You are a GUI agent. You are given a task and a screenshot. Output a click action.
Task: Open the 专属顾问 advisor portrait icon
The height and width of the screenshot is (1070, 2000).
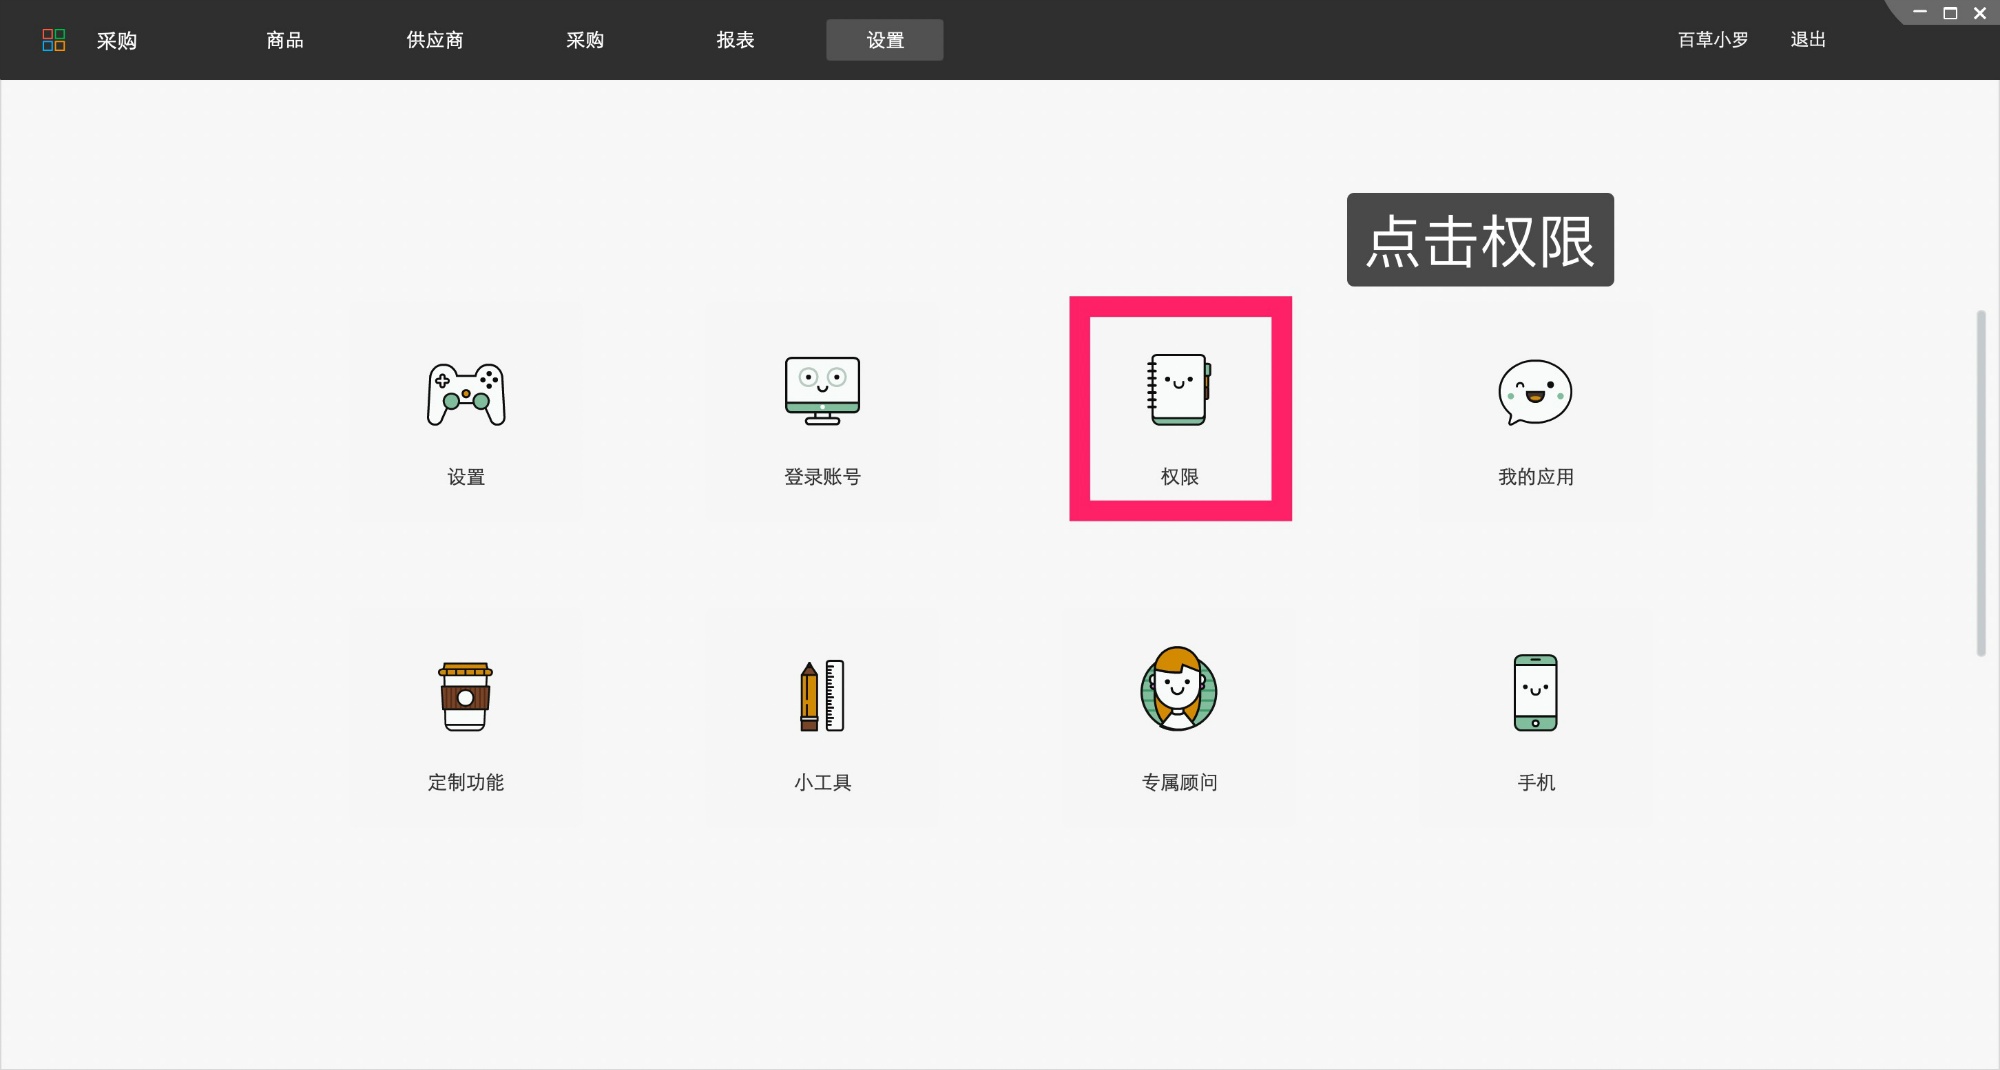(x=1178, y=690)
